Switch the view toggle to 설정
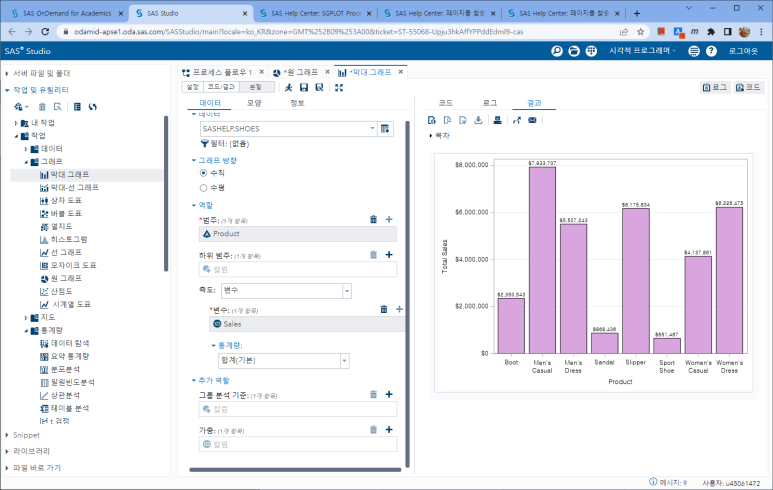The image size is (773, 490). [x=192, y=87]
